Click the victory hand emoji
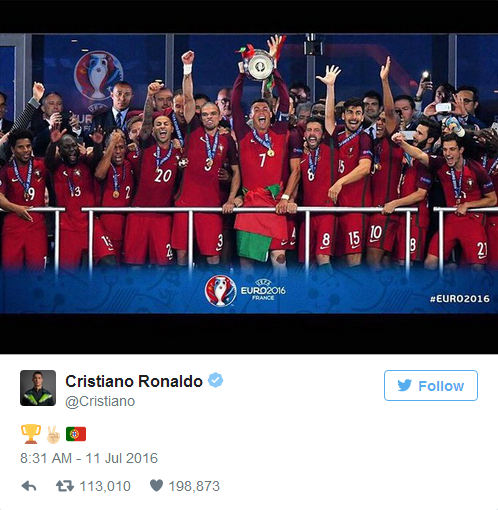The image size is (498, 510). click(53, 434)
